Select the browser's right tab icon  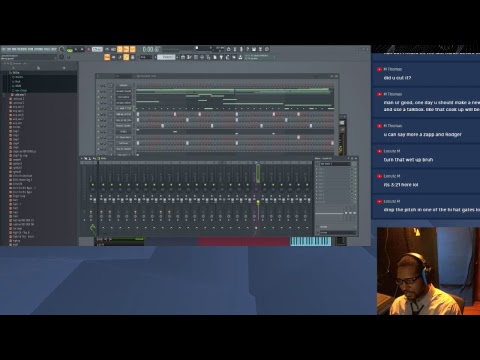63,68
